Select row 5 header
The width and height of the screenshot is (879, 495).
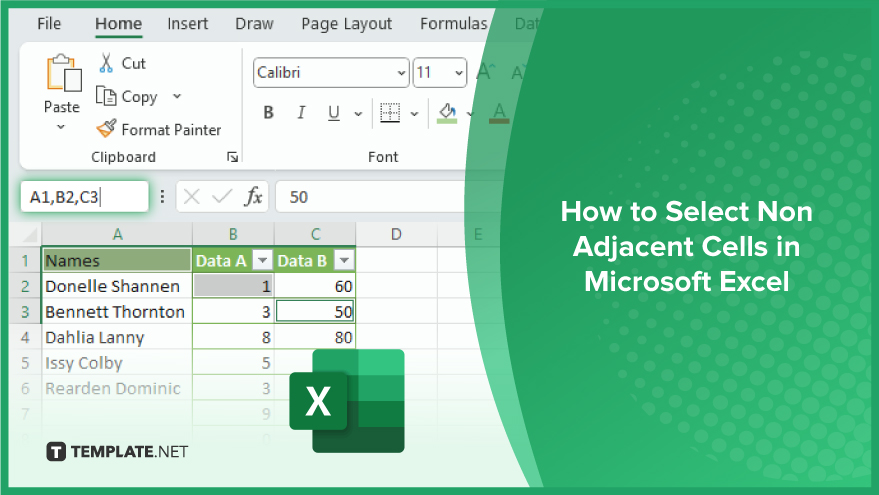click(25, 363)
